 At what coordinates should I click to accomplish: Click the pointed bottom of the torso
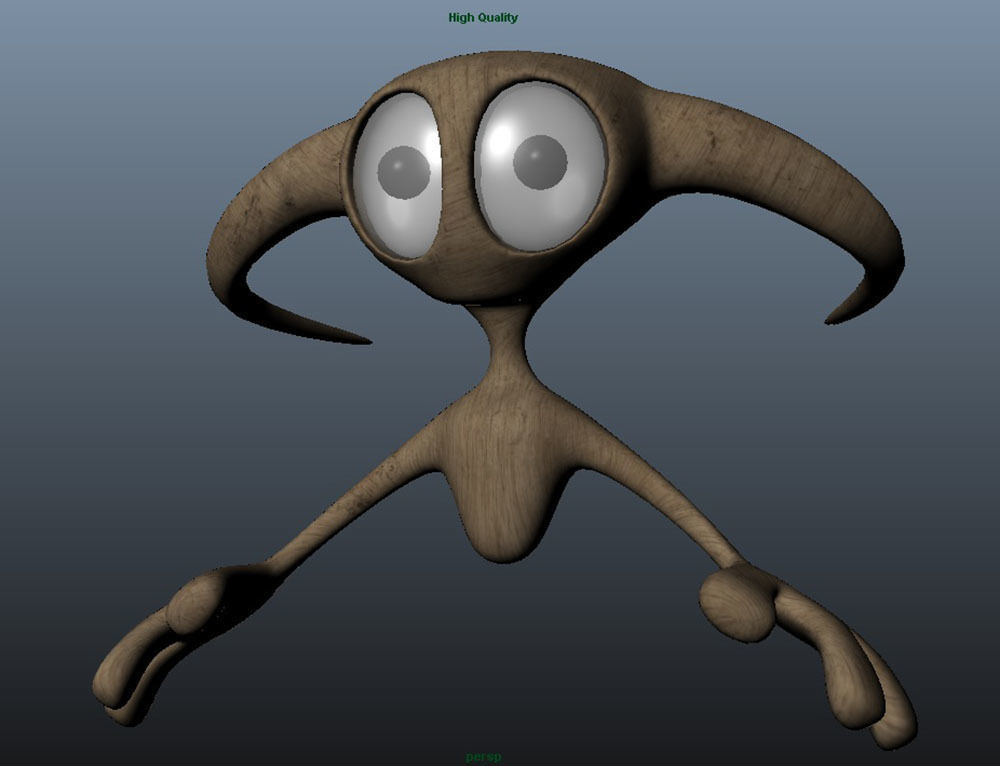click(505, 560)
